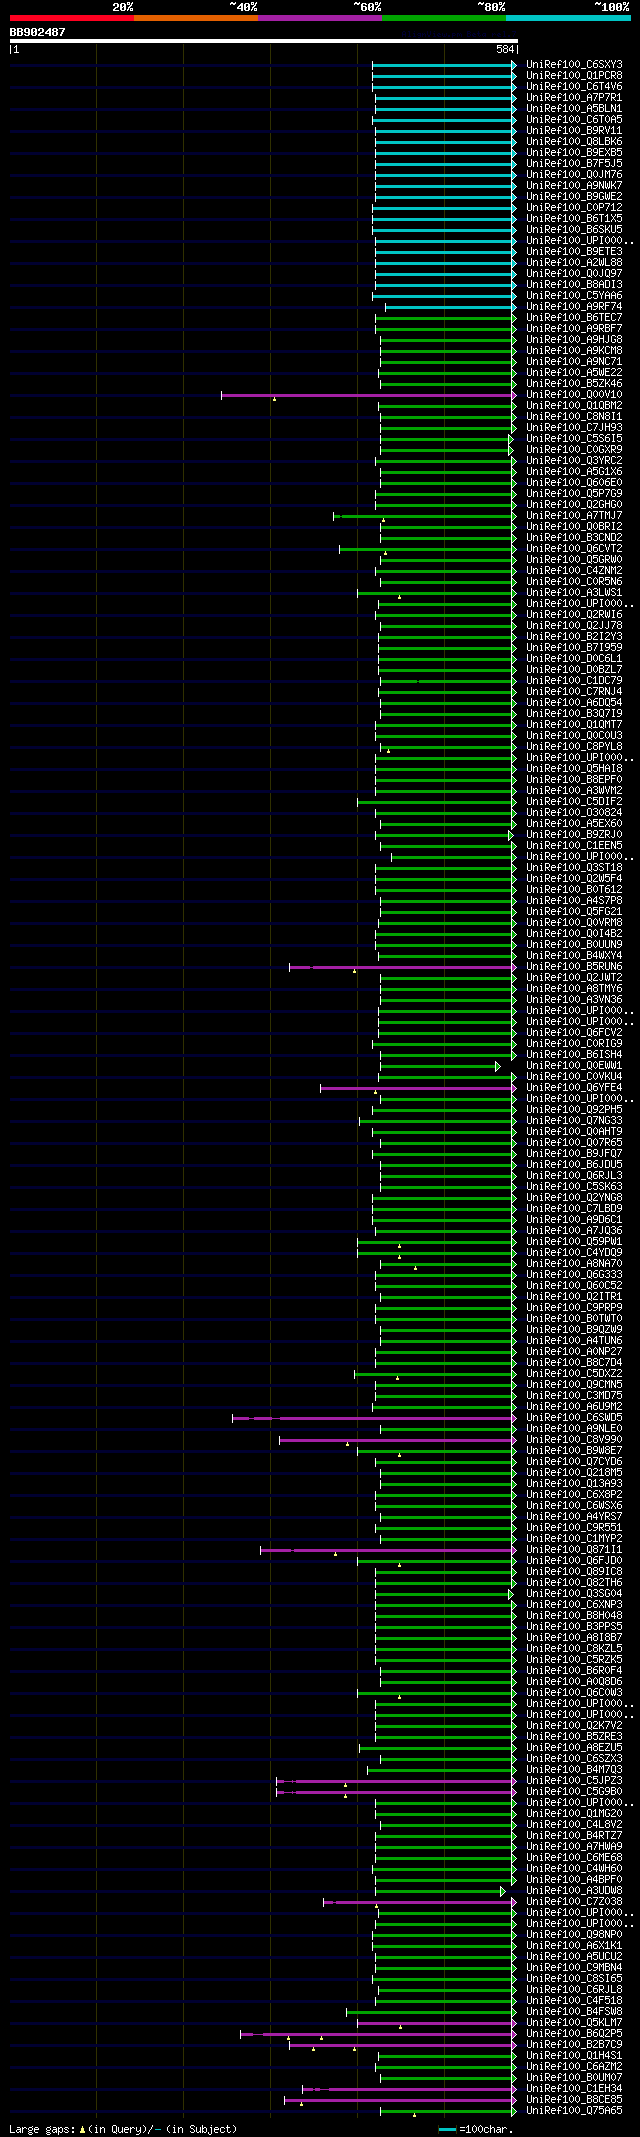Select hit label UniRef100_Q75A65
Viewport: 640px width, 2137px height.
(574, 2110)
